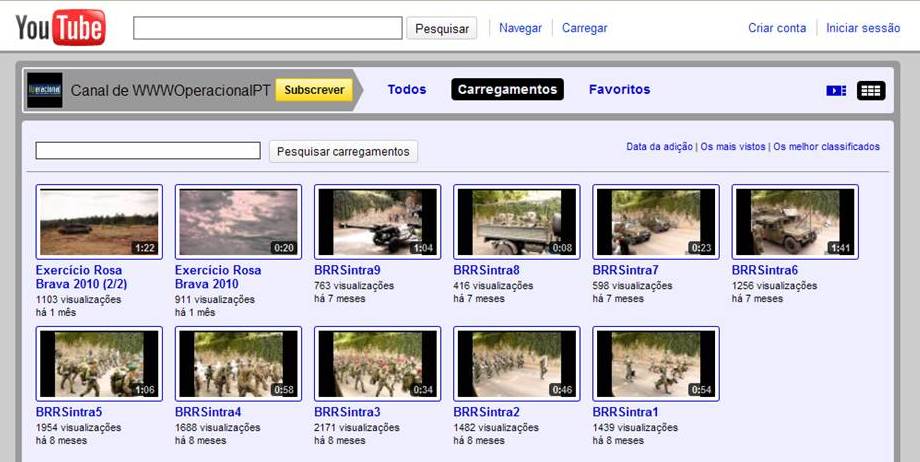Click the 2171 visualizações text
This screenshot has height=462, width=920.
(x=357, y=427)
